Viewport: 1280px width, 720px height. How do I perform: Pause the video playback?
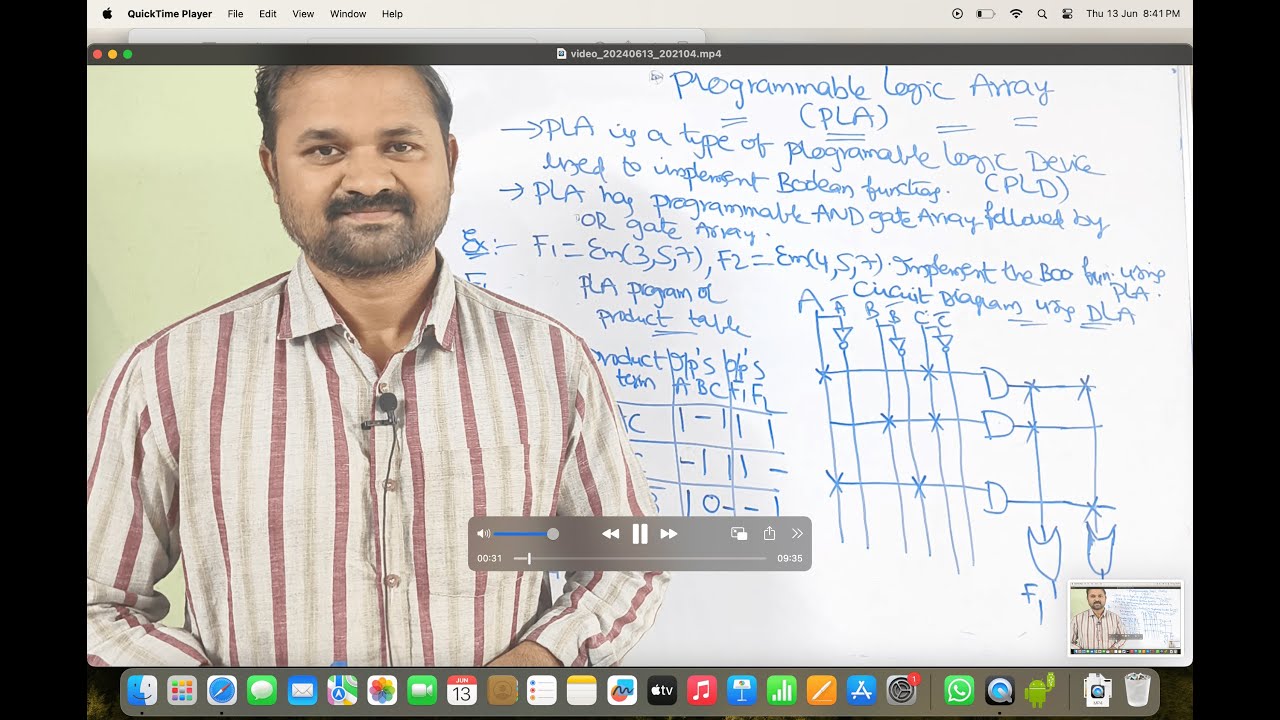tap(640, 534)
